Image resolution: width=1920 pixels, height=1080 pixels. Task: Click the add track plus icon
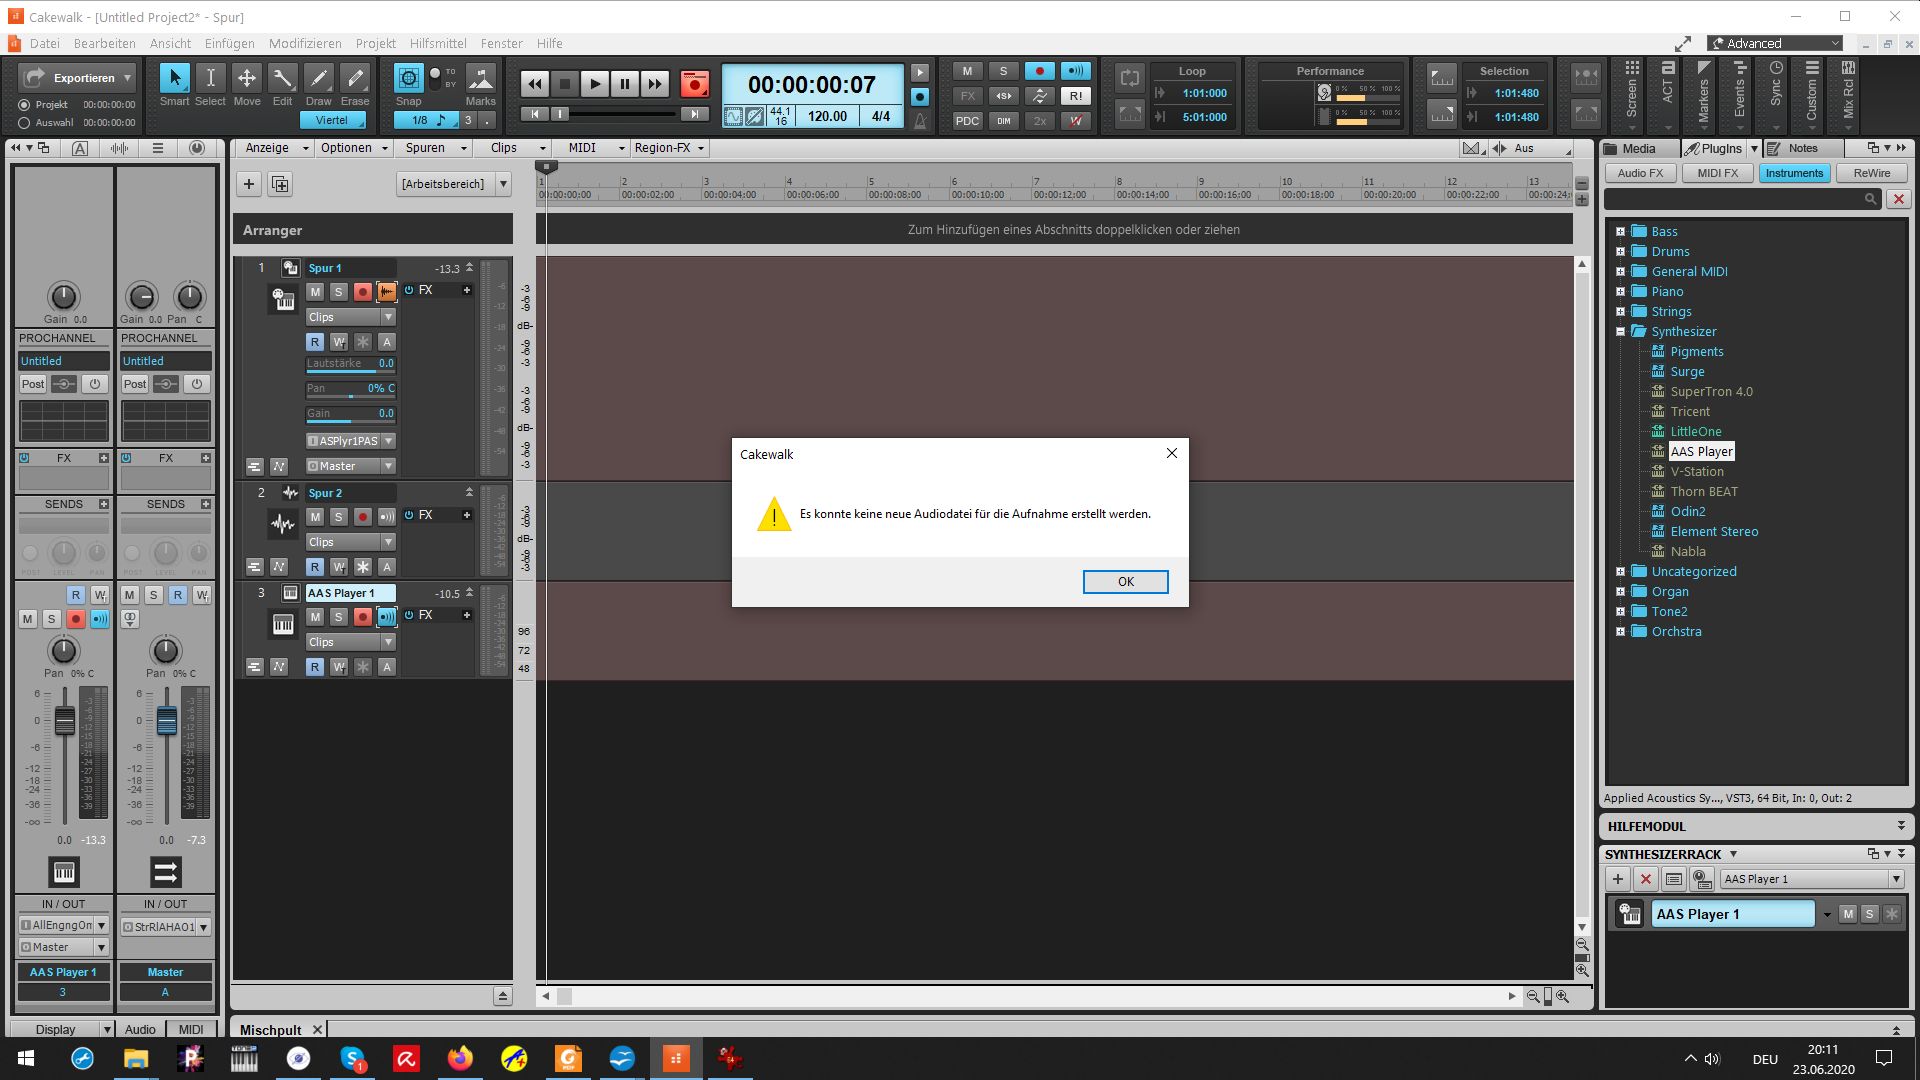pos(249,184)
